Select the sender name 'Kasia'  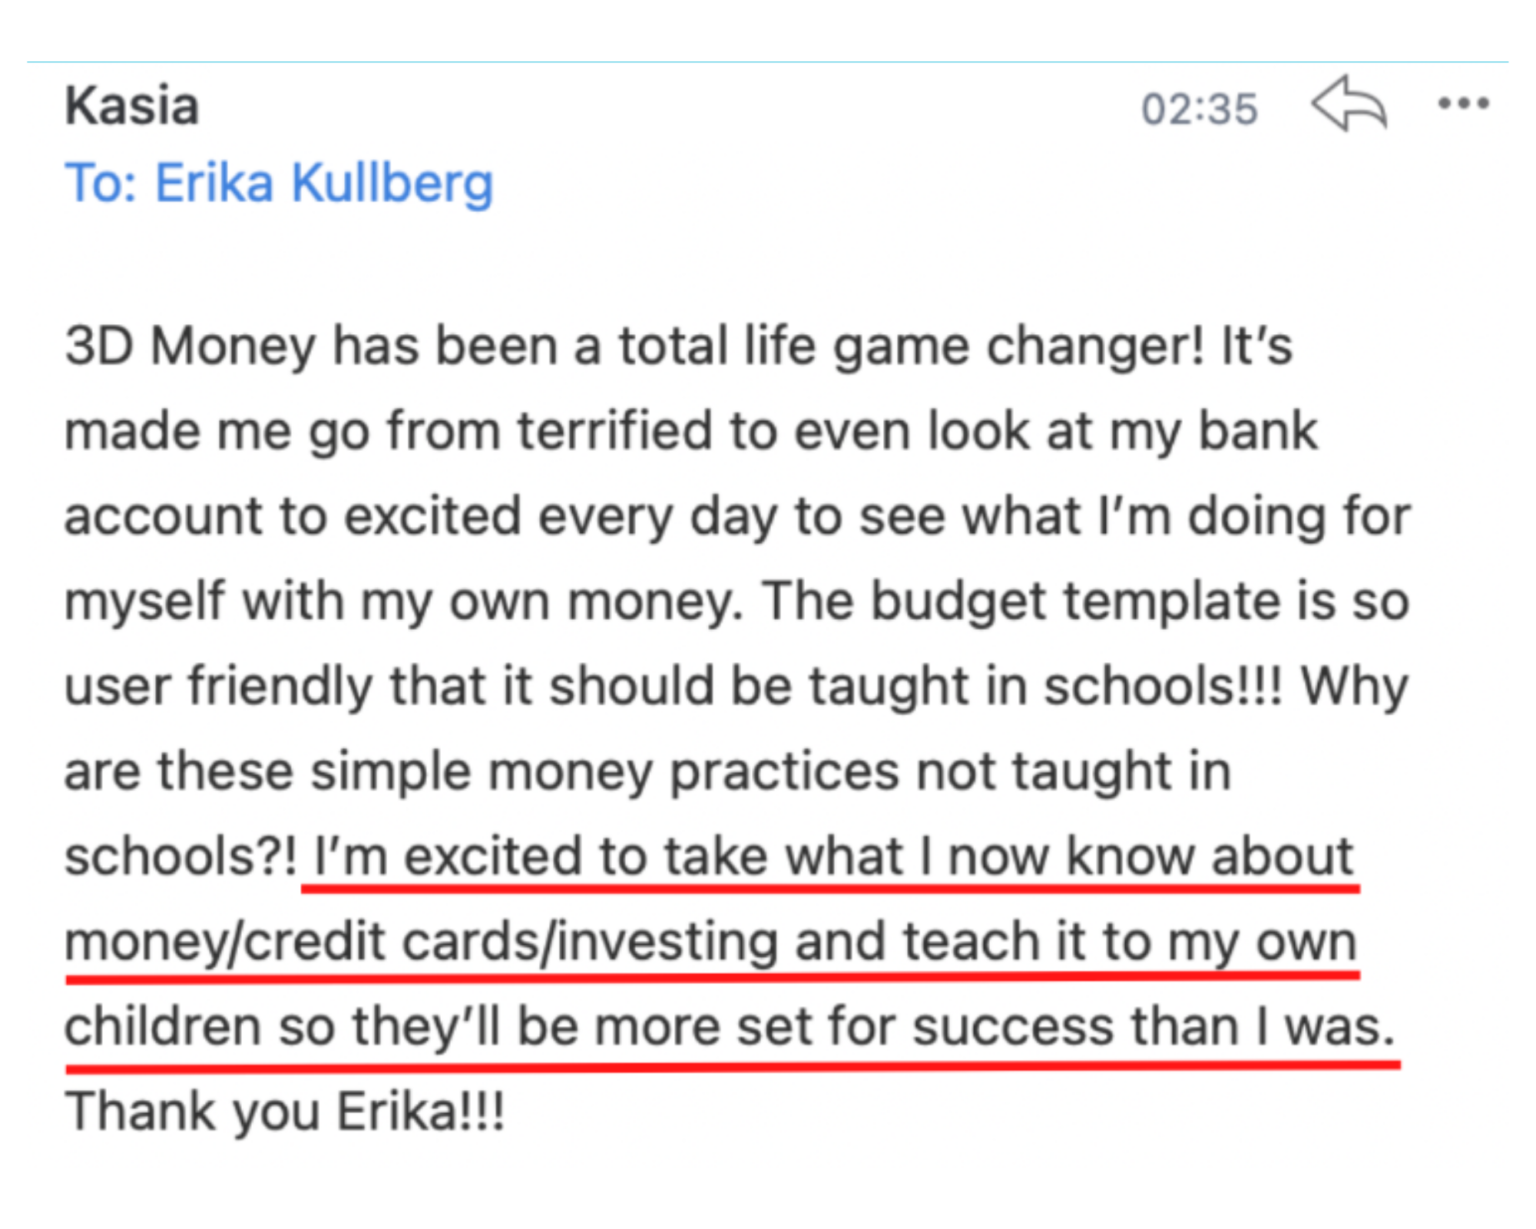(x=131, y=104)
